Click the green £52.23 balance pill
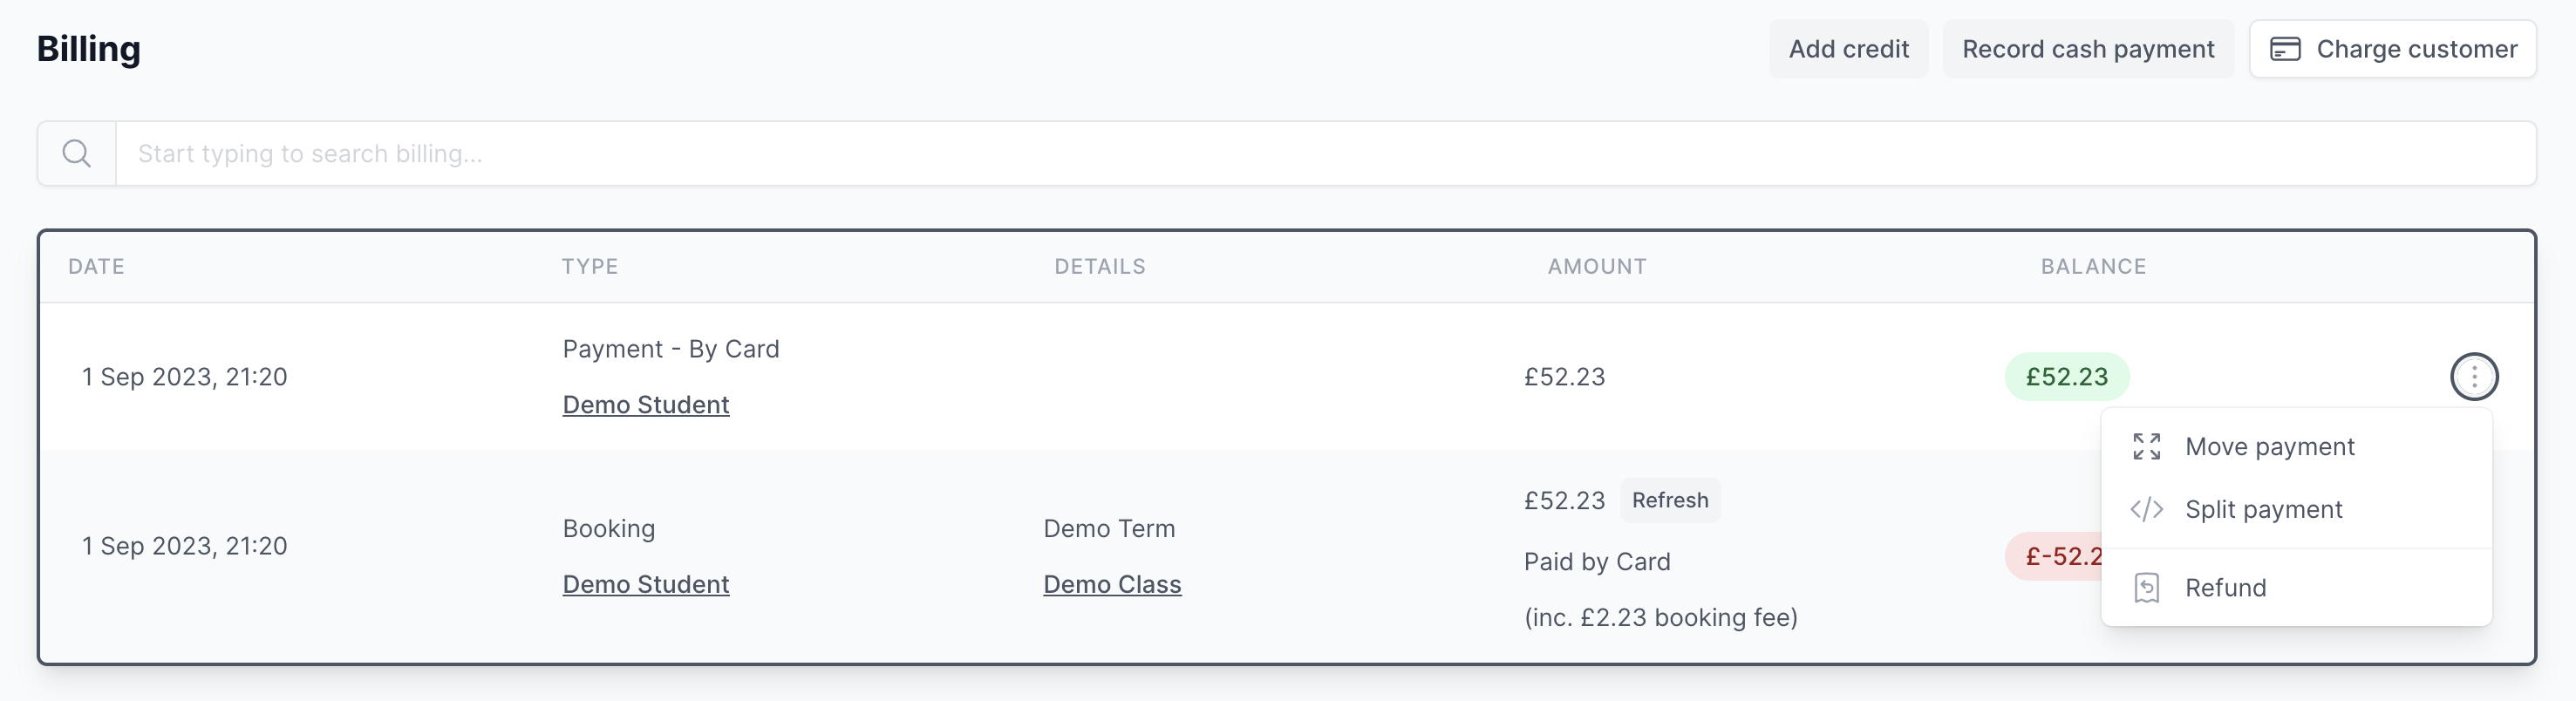 coord(2067,377)
